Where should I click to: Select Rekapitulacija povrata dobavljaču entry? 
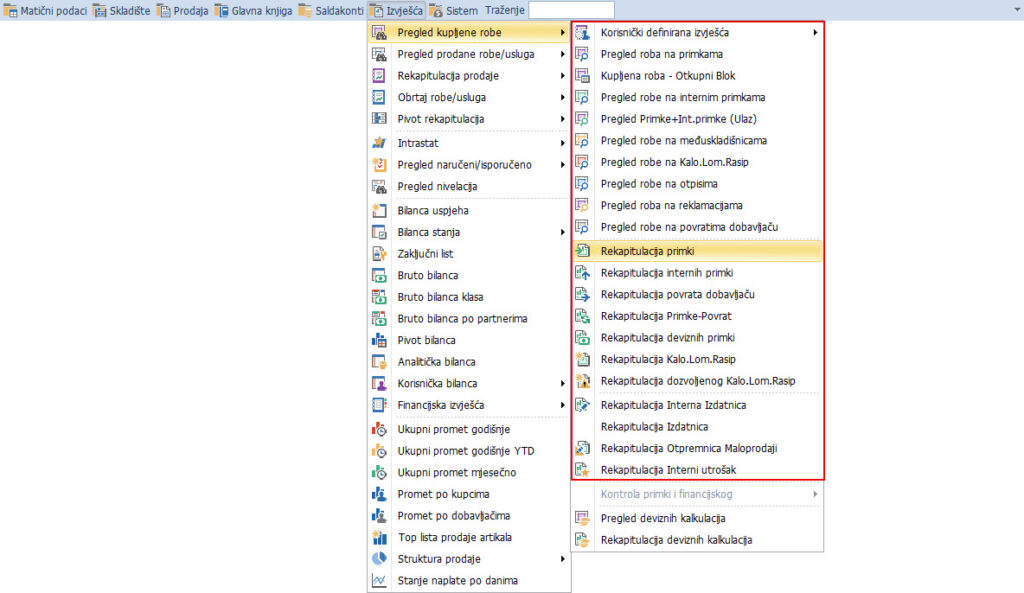coord(677,294)
